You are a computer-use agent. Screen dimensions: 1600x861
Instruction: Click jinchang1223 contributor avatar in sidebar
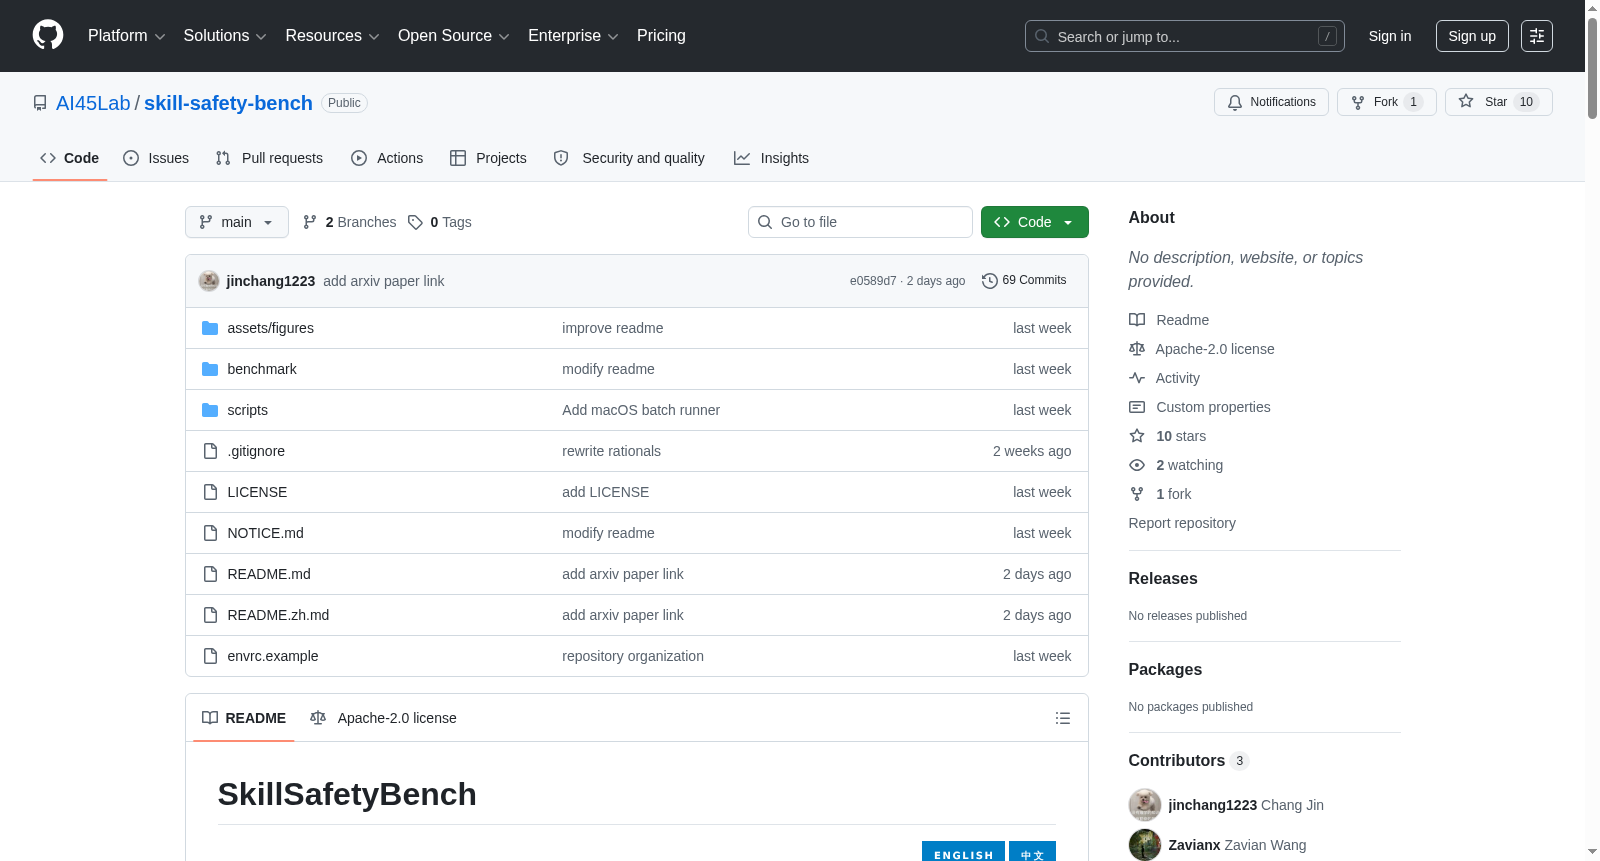pos(1145,805)
